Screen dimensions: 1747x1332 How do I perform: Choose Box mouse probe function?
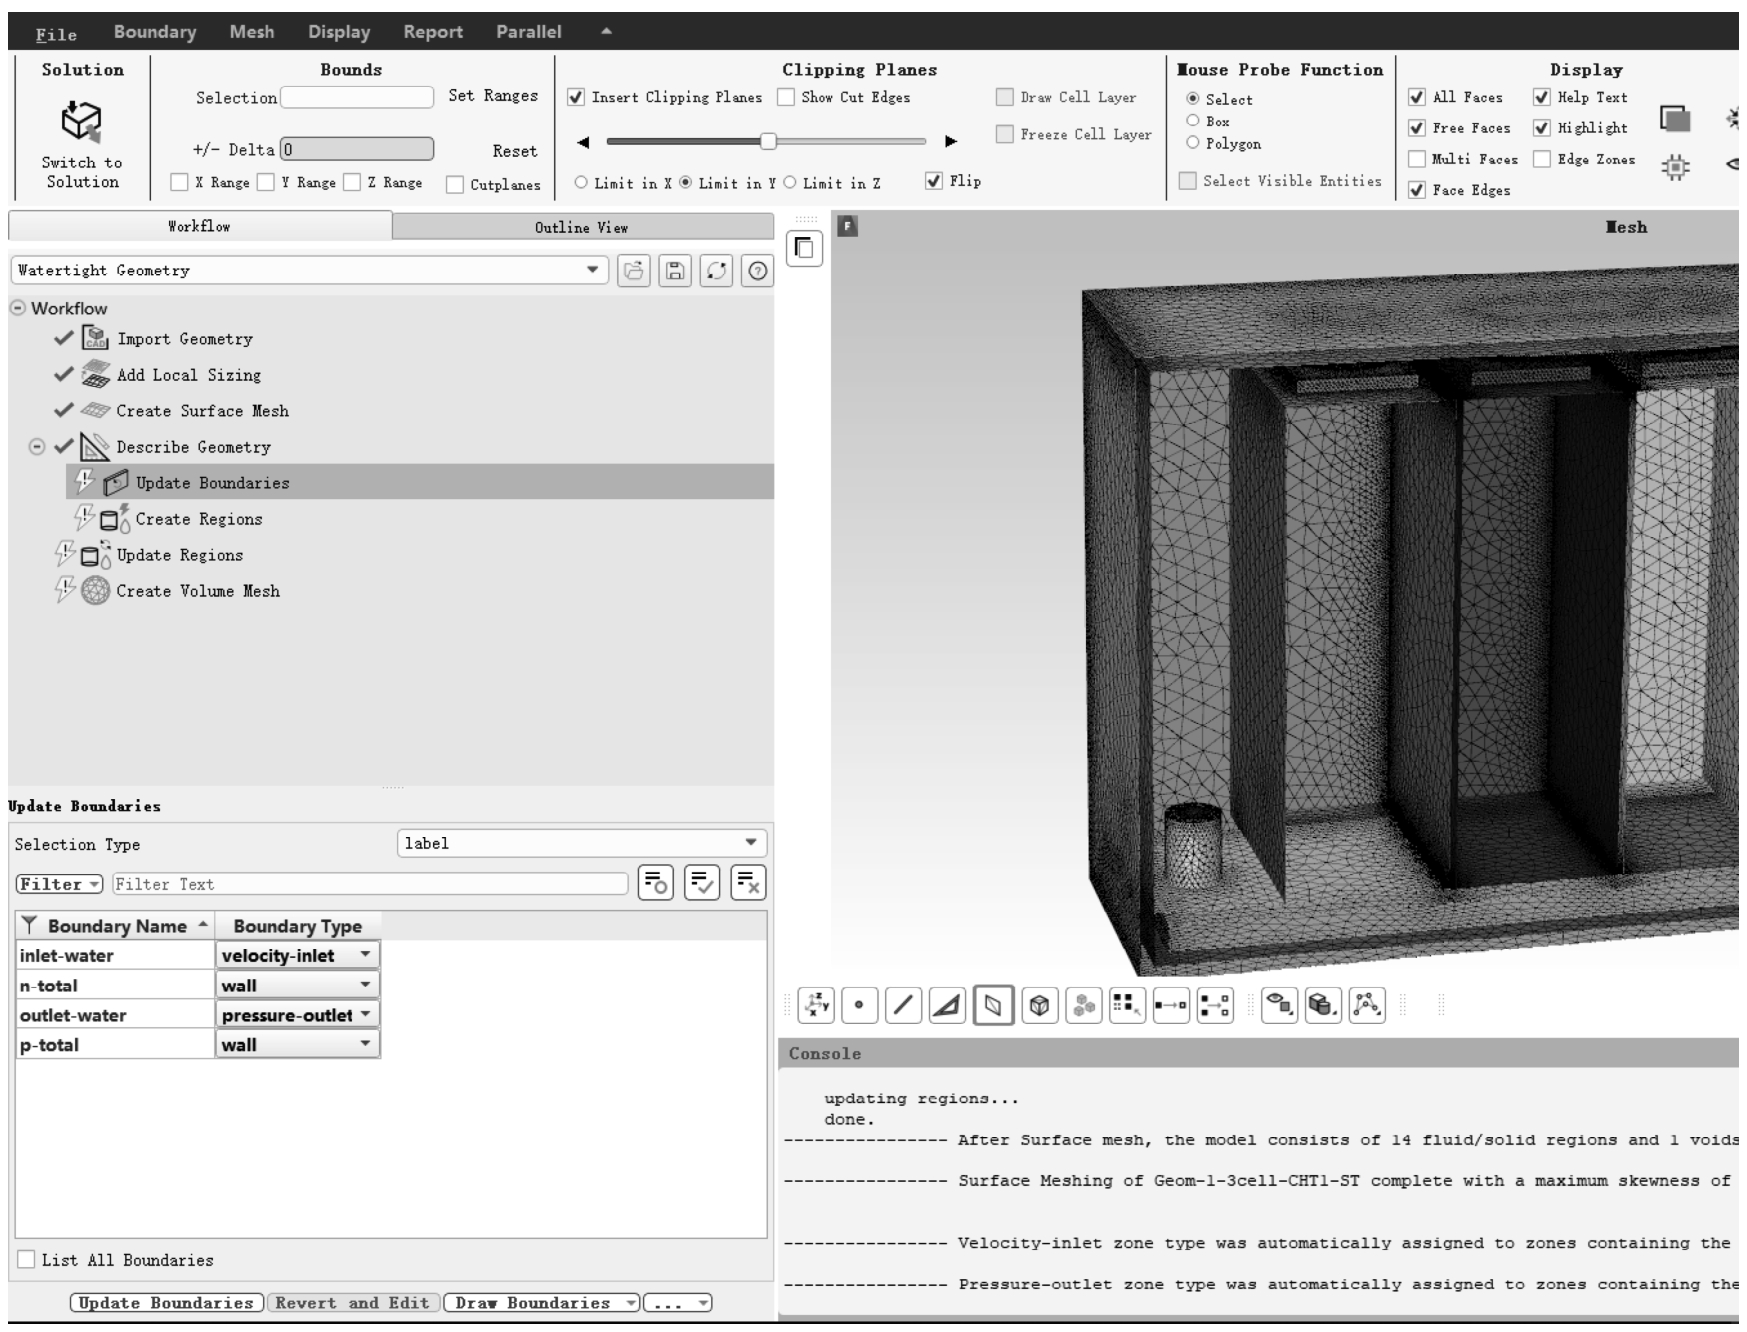click(1192, 121)
